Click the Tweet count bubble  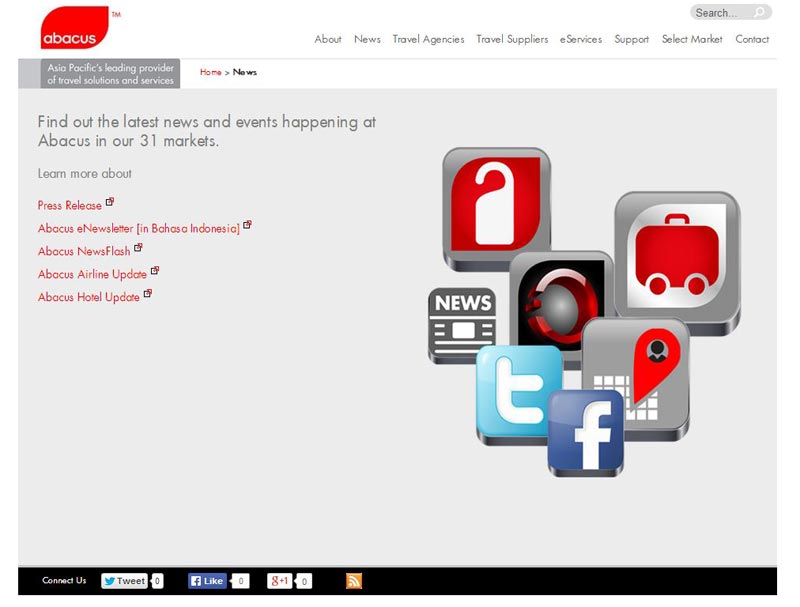[x=158, y=581]
